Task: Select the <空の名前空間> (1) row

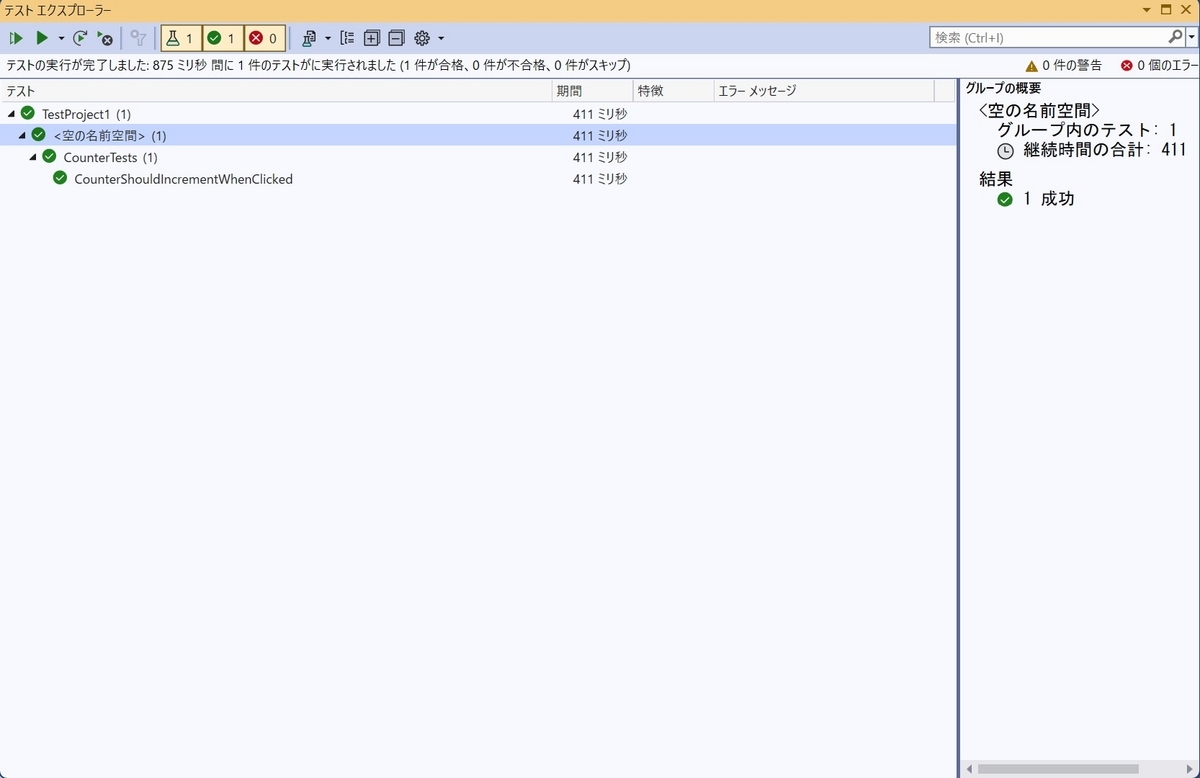Action: coord(478,135)
